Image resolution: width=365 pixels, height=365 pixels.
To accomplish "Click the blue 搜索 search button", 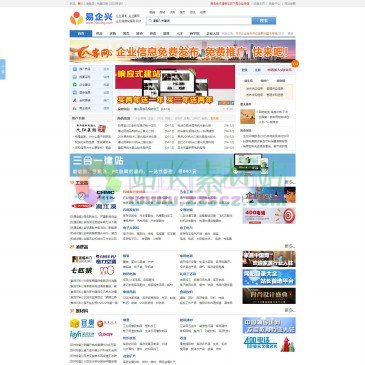I will 264,21.
